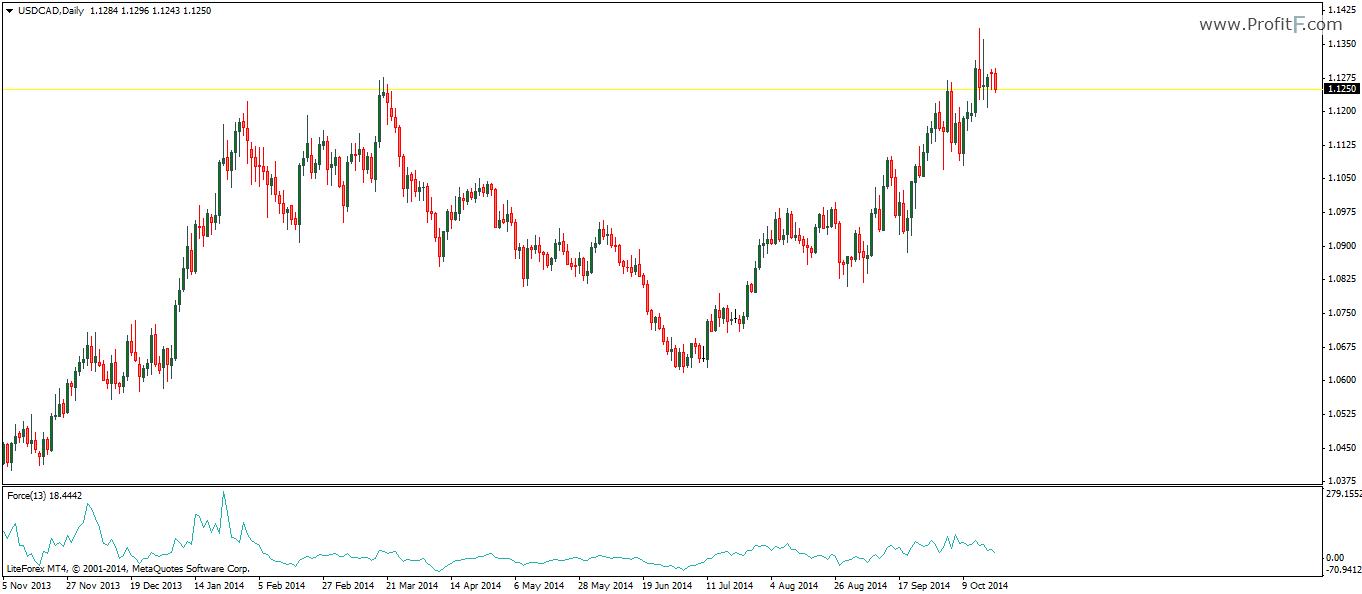Viewport: 1362px width, 594px height.
Task: Click the 279.1552 indicator scale value
Action: 1342,494
